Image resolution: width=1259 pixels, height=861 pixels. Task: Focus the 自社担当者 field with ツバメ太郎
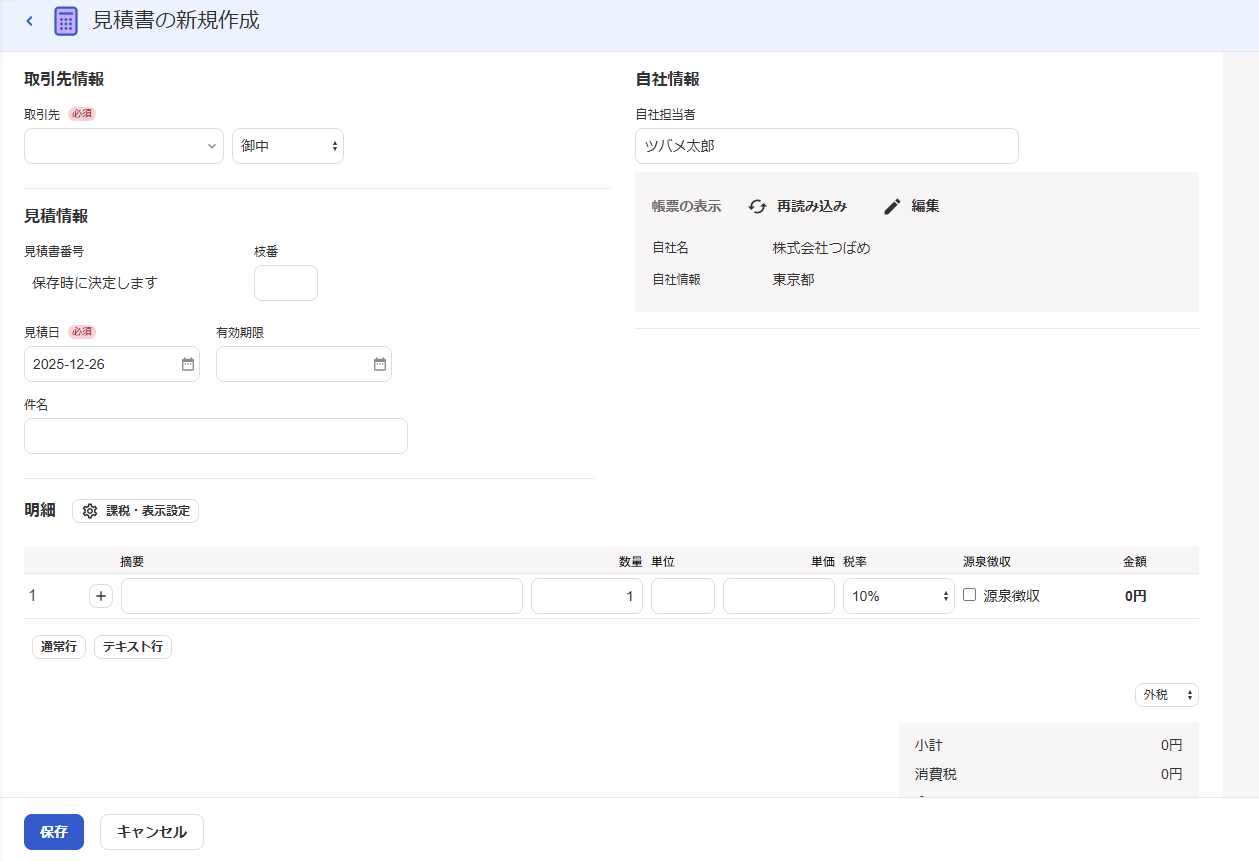click(827, 146)
